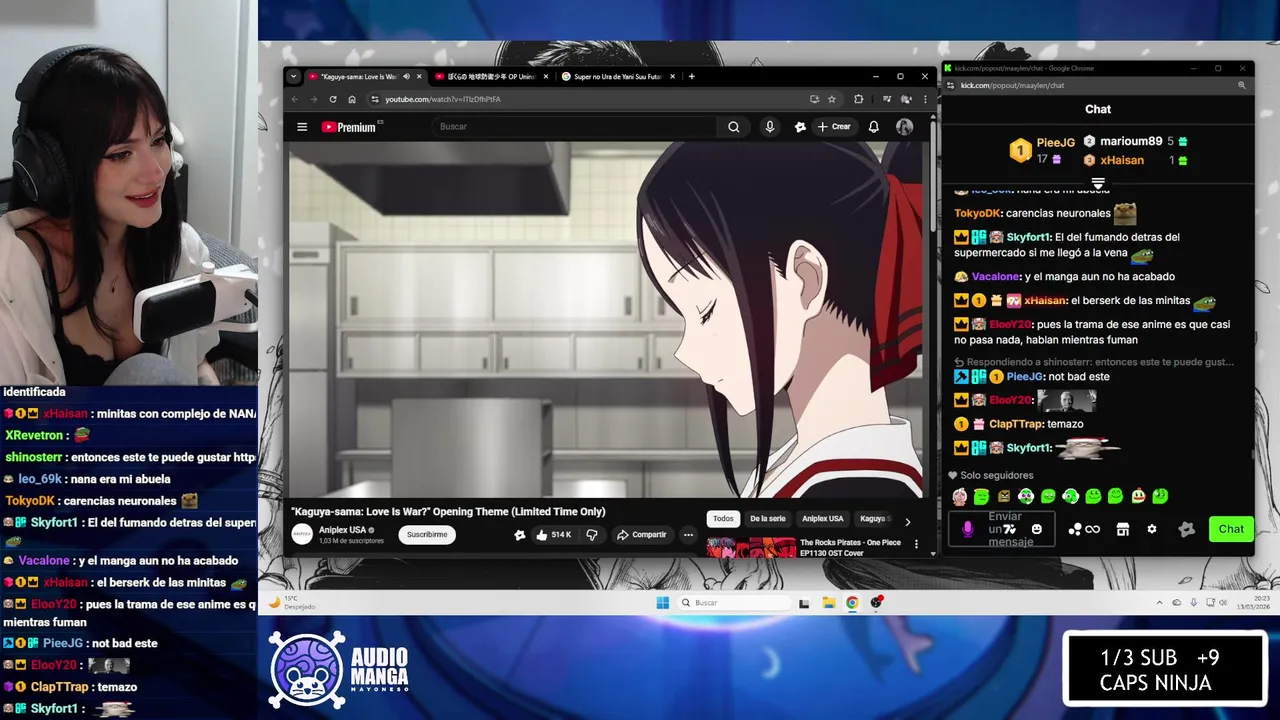Expand the Kick chat leaderboard arrow

[x=1098, y=183]
